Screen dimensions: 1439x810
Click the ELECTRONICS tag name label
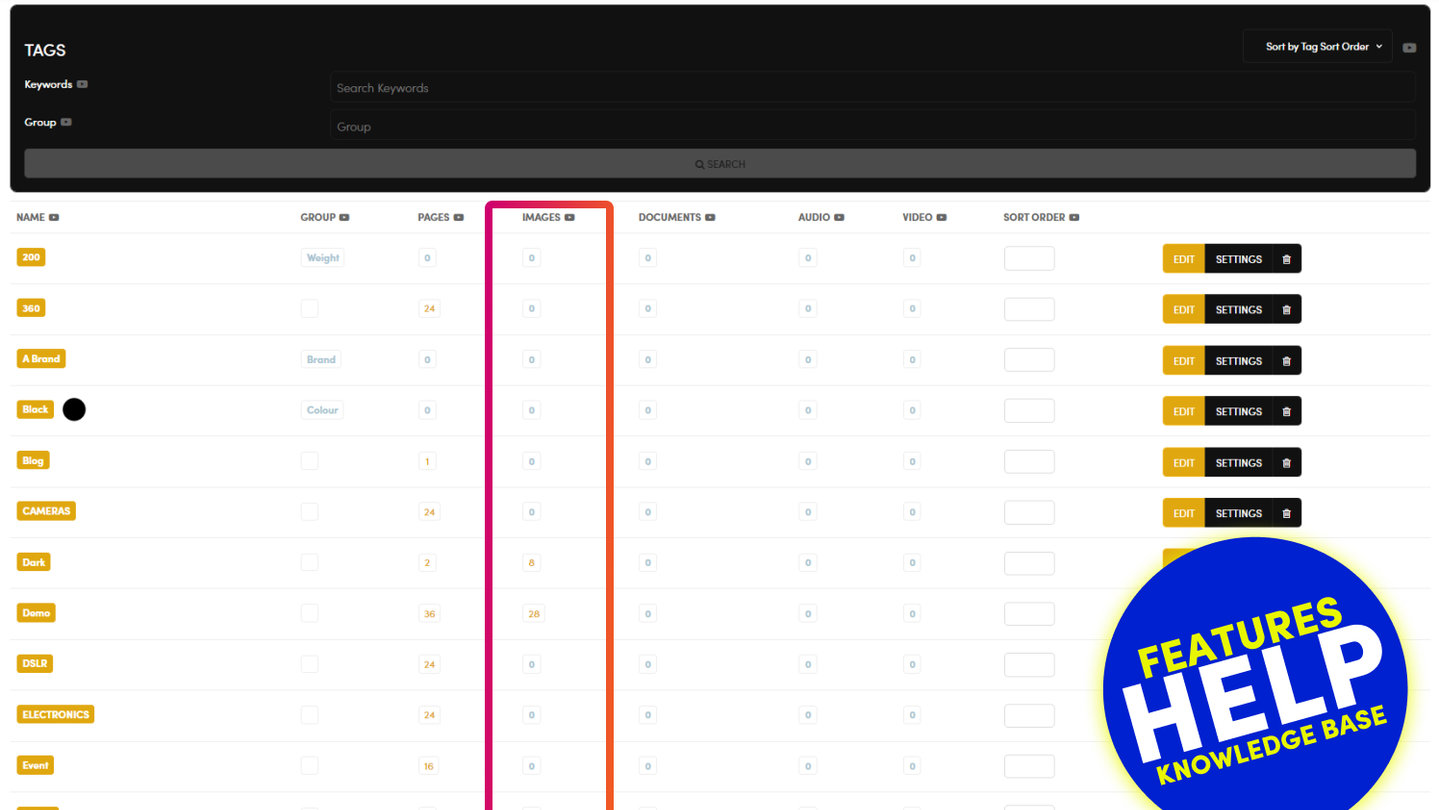click(x=56, y=715)
